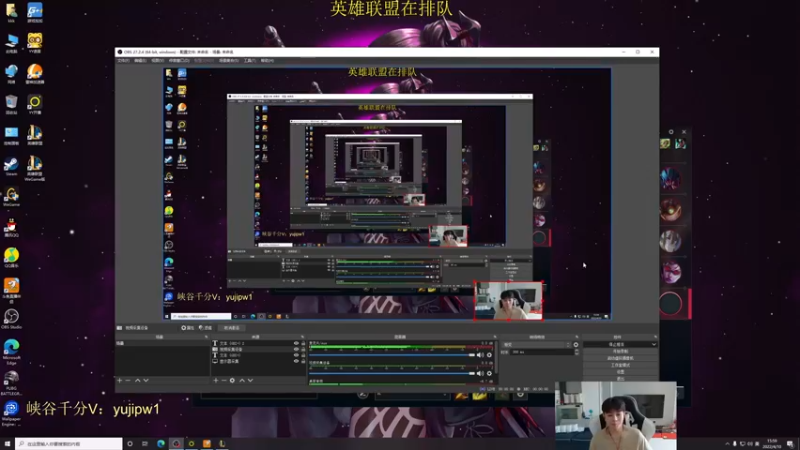Pop out the Scenes dock panel
Viewport: 800px width, 450px height.
pos(206,337)
